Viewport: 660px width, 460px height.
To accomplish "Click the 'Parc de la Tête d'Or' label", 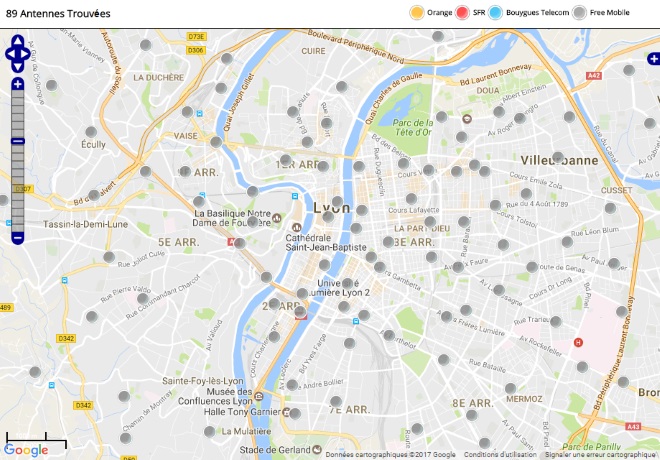I will [x=412, y=128].
